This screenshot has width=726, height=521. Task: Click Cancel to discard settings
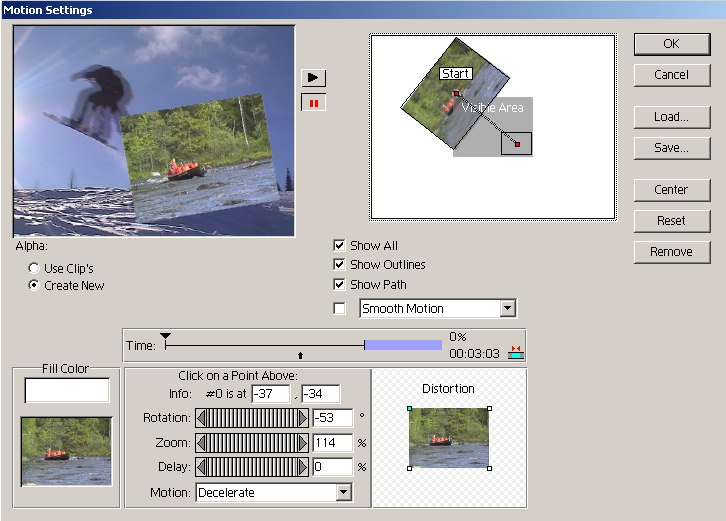672,75
